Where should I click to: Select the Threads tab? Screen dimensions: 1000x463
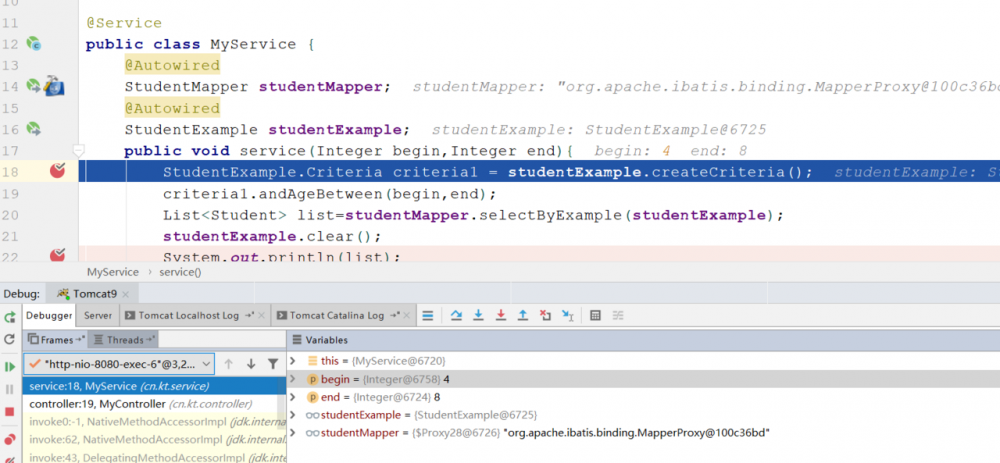(124, 340)
